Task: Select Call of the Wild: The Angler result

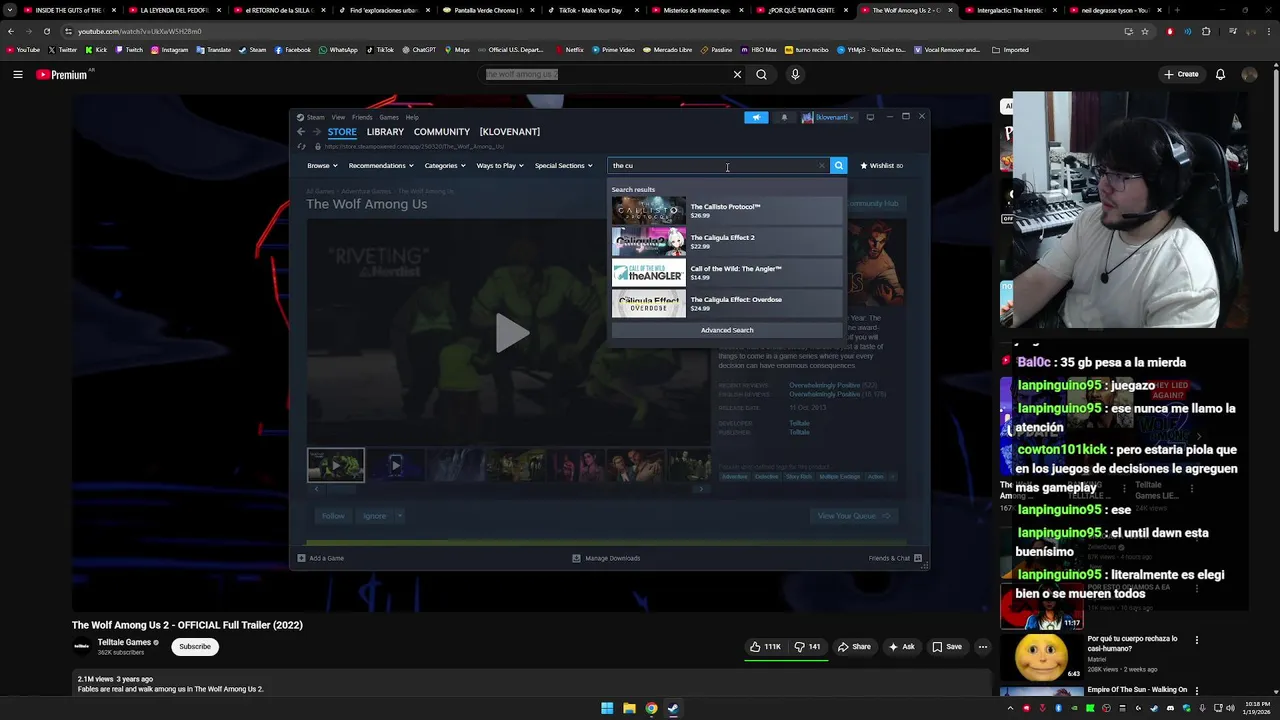Action: [727, 273]
